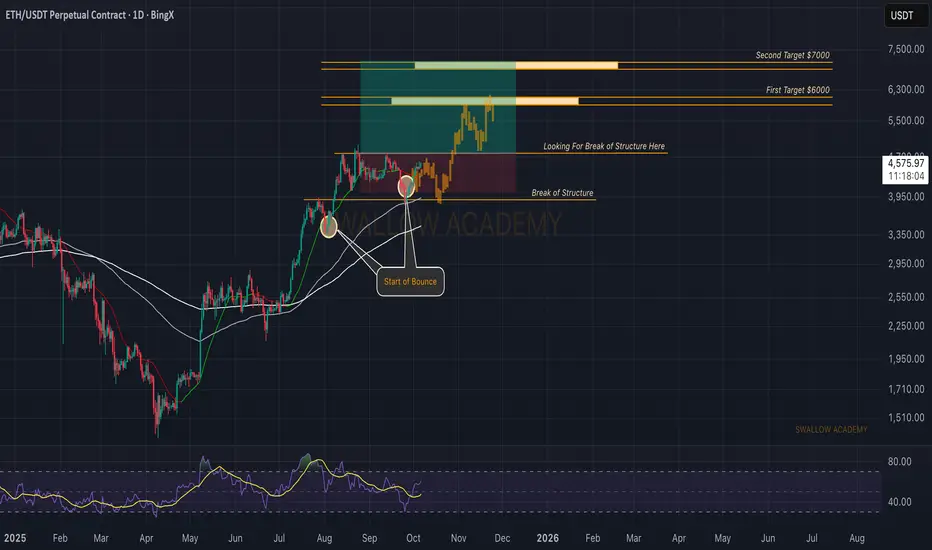Click the 2,250.00 price axis label
The height and width of the screenshot is (550, 932).
[906, 326]
